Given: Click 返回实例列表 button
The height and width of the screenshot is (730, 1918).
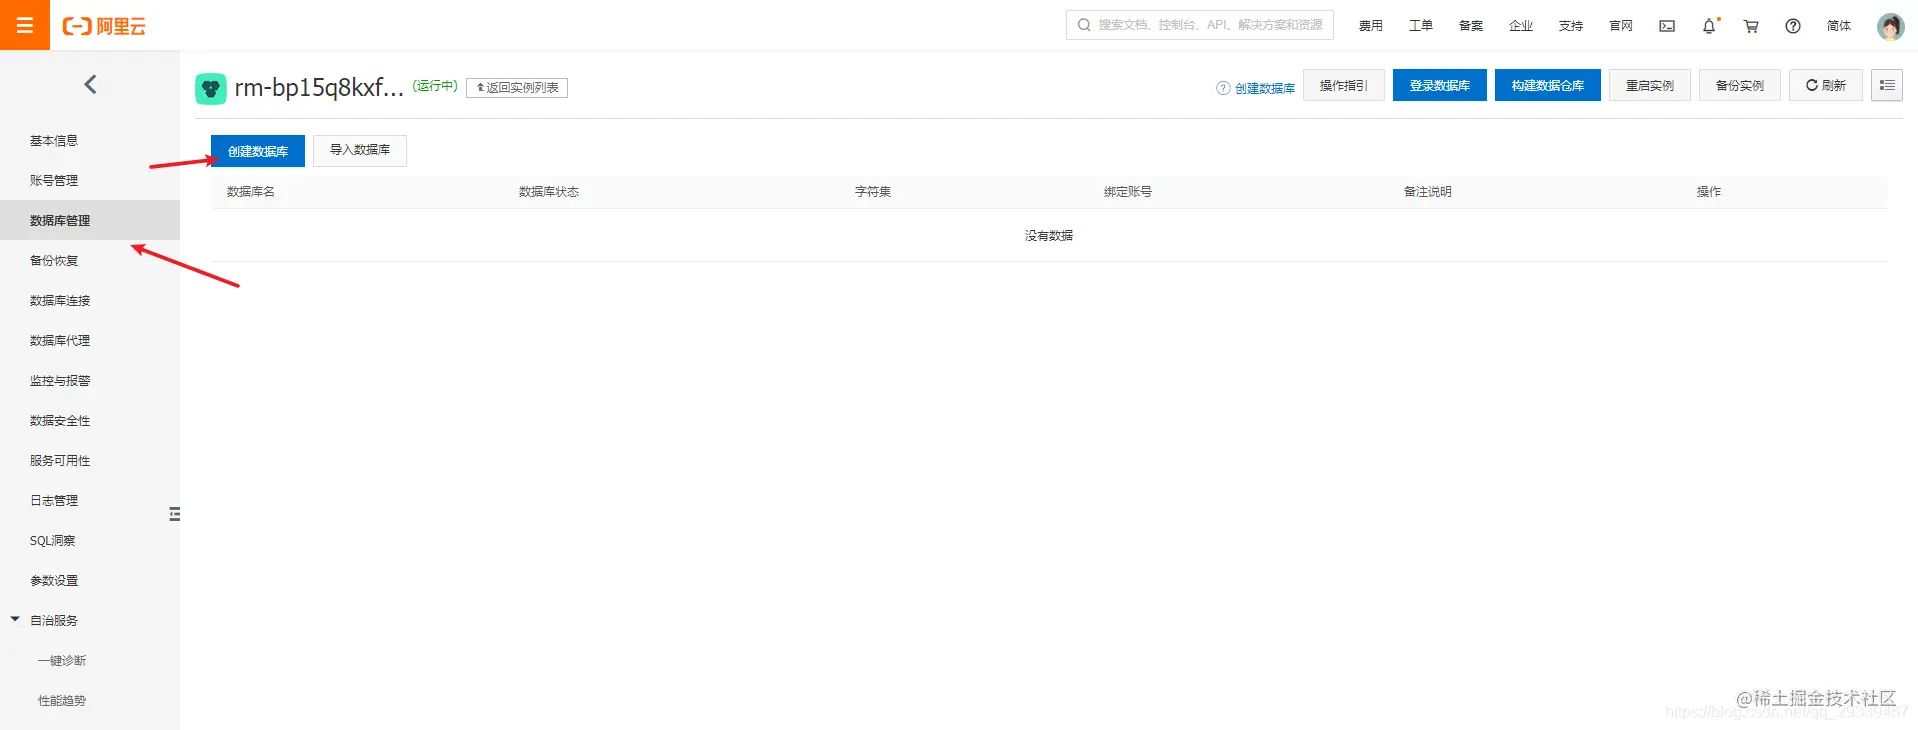Looking at the screenshot, I should tap(517, 88).
